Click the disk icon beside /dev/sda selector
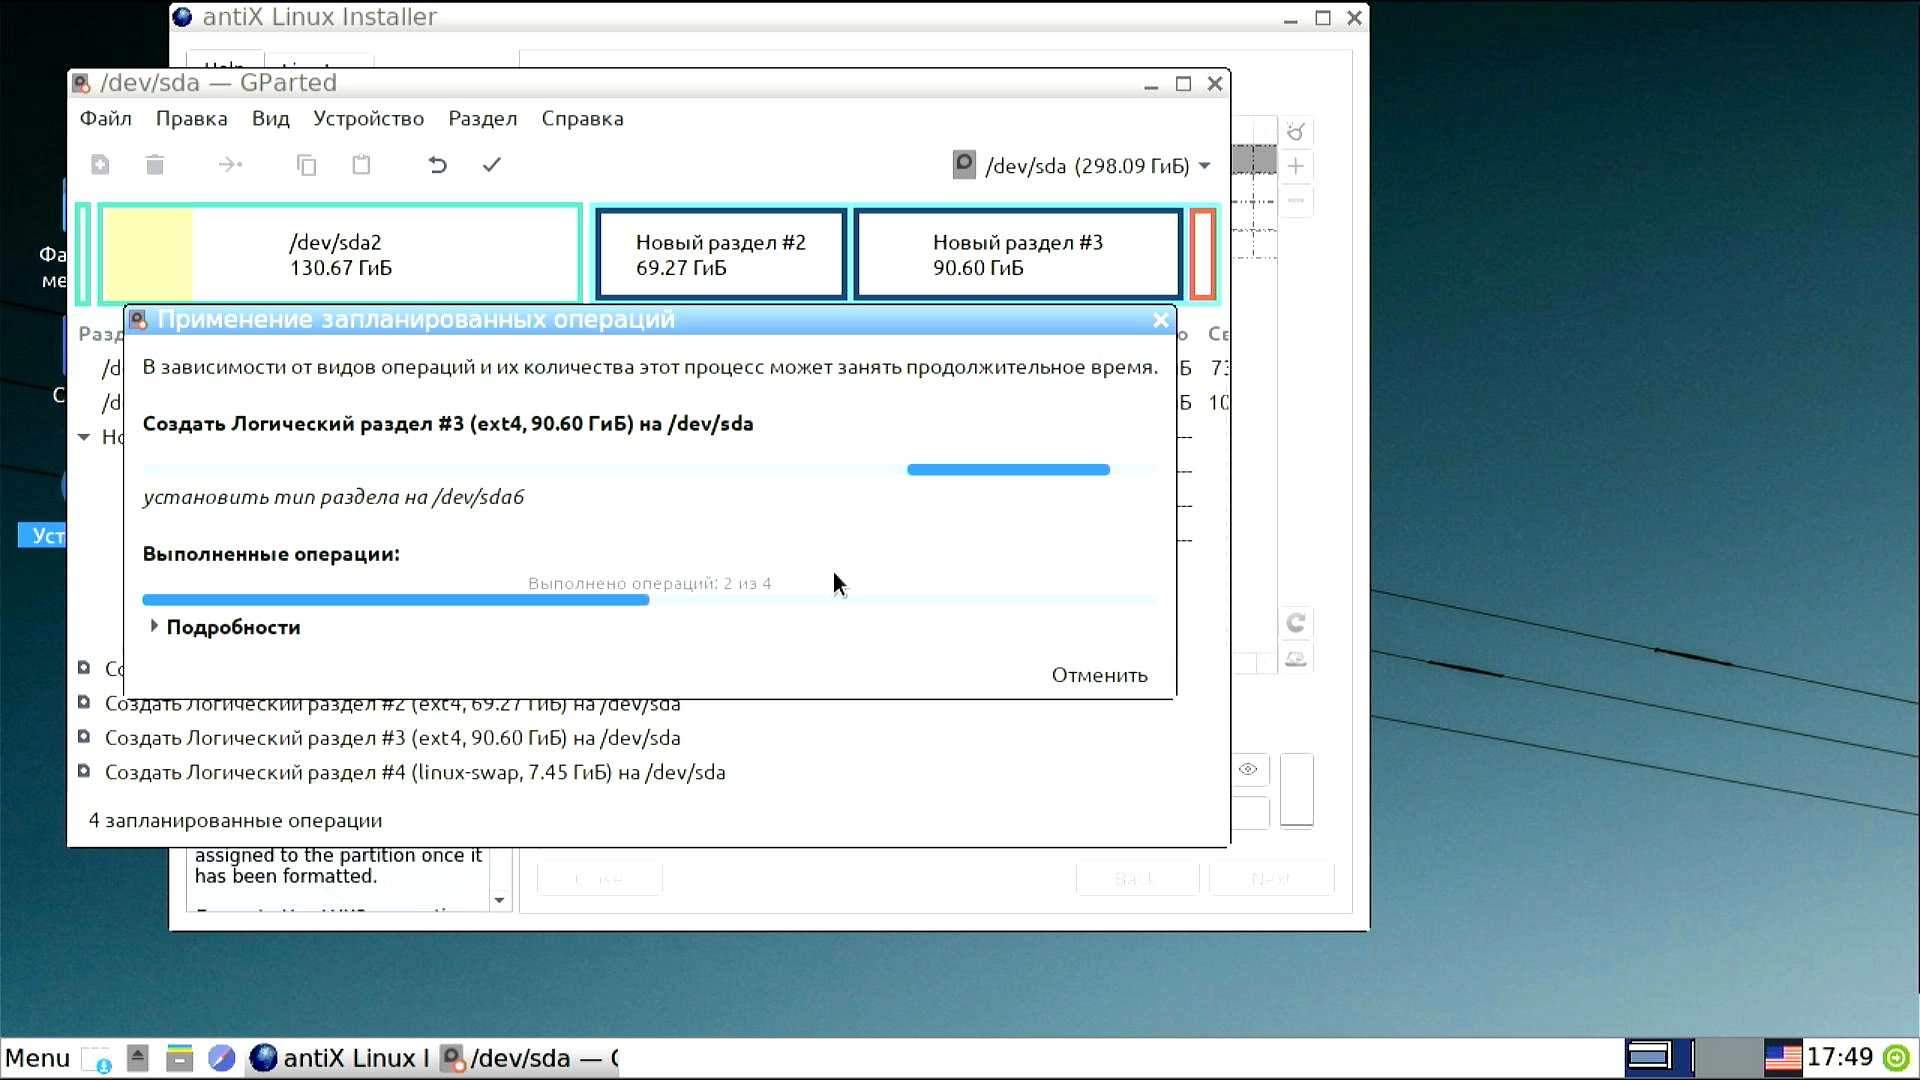Image resolution: width=1920 pixels, height=1080 pixels. tap(964, 165)
